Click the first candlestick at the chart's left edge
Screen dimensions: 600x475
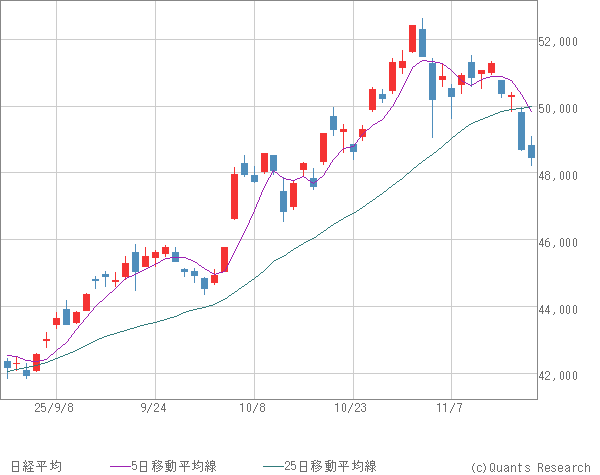click(x=8, y=365)
